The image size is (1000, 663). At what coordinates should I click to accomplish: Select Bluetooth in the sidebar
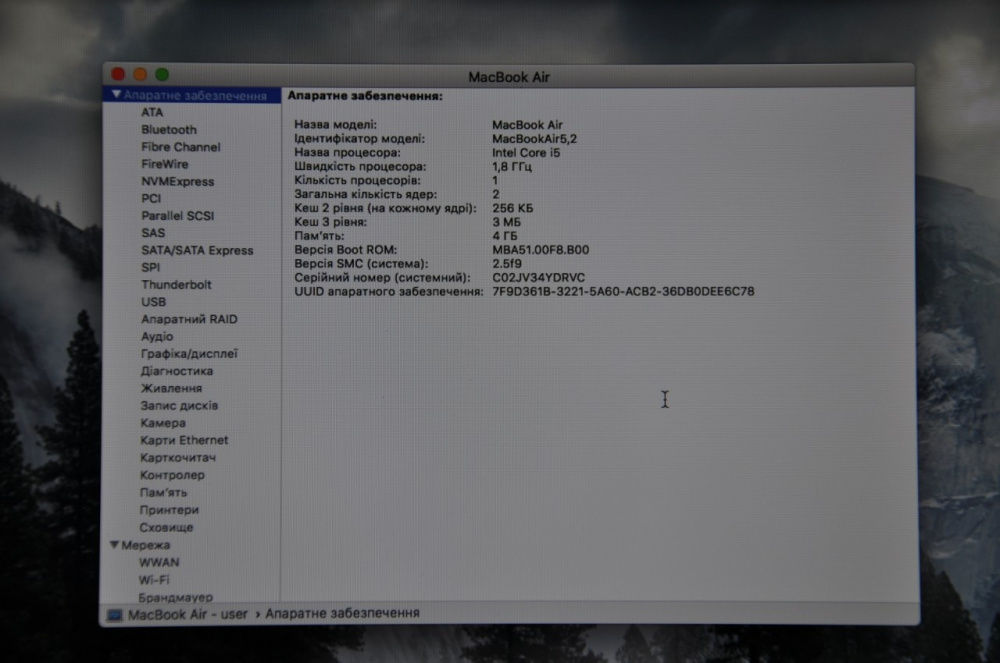tap(169, 129)
